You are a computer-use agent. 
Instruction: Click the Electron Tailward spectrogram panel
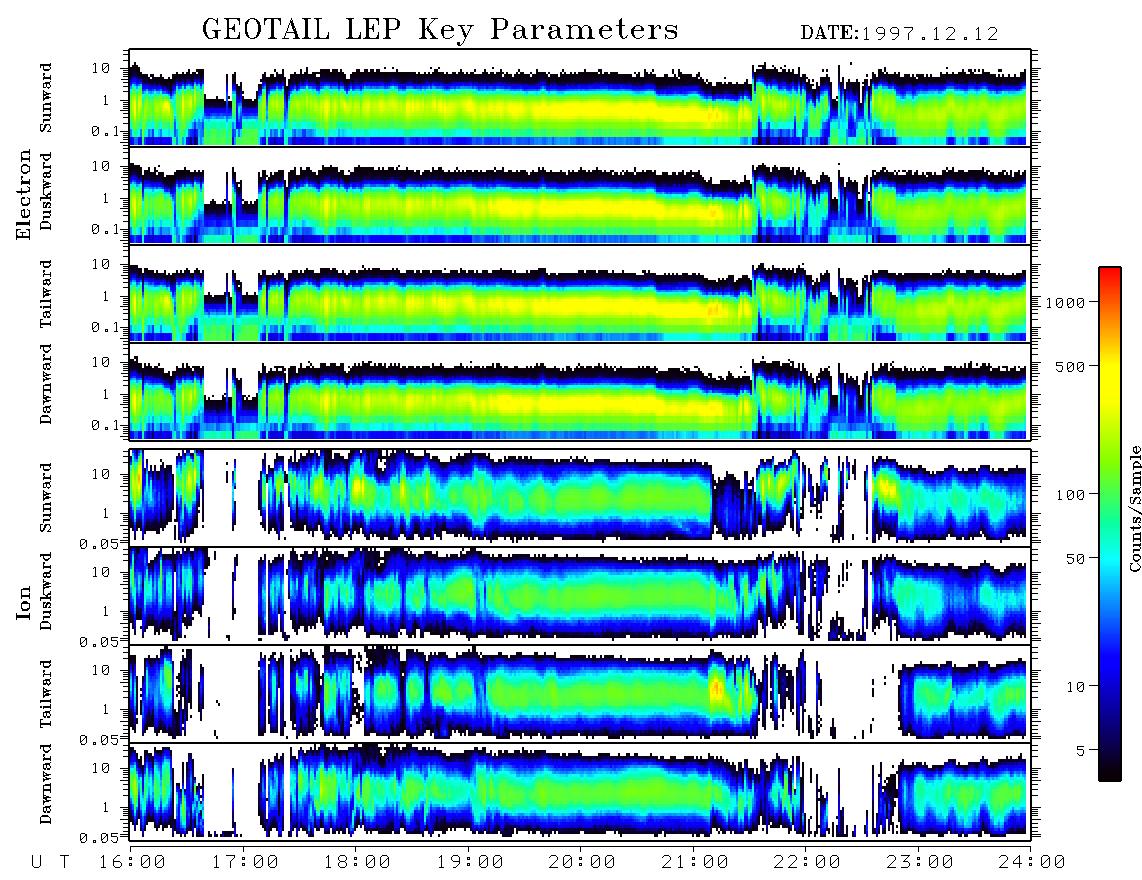(580, 294)
